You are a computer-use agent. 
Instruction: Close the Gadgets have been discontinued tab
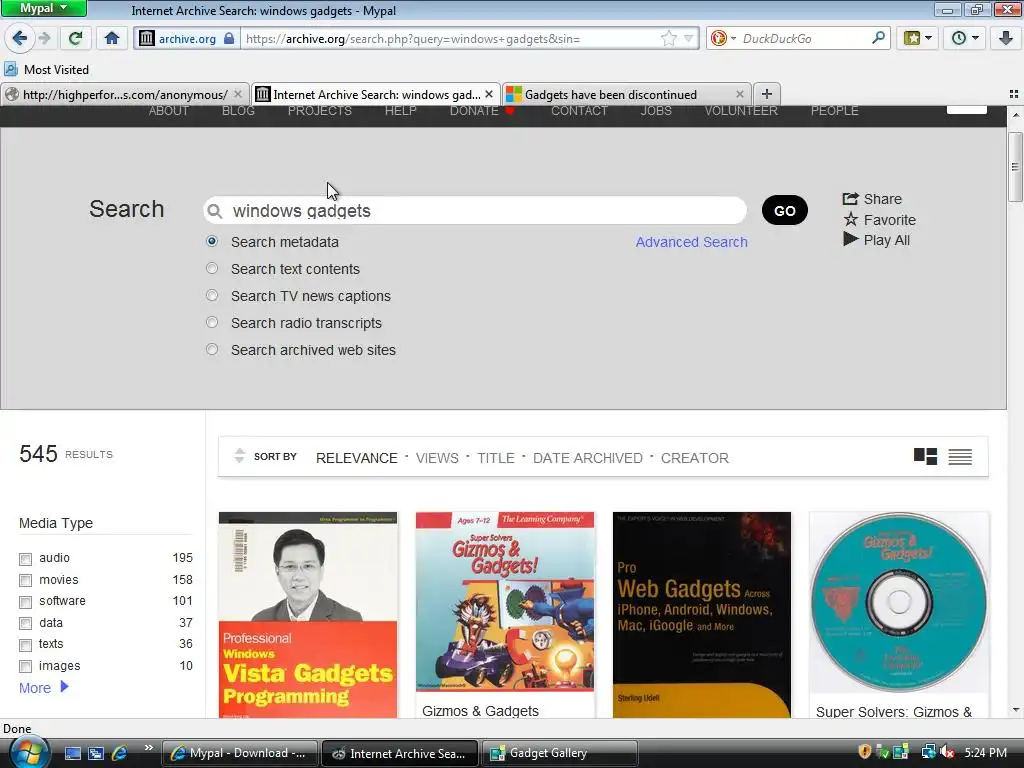[740, 94]
